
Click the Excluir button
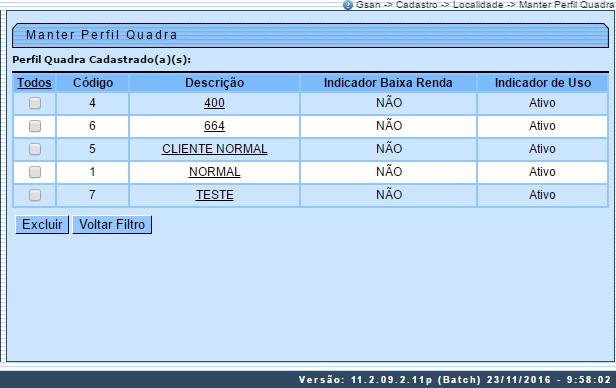[x=42, y=225]
